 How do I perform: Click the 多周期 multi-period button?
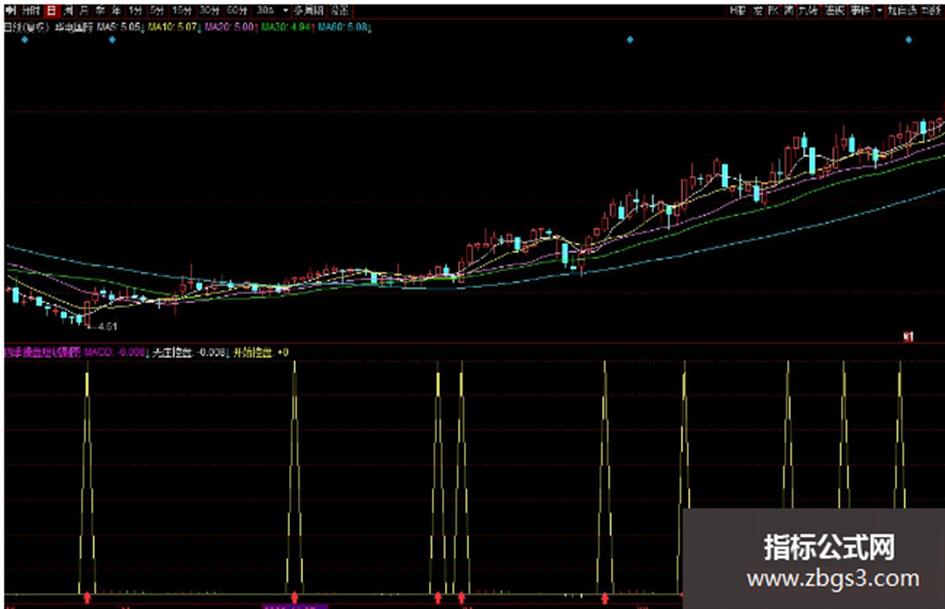[308, 10]
